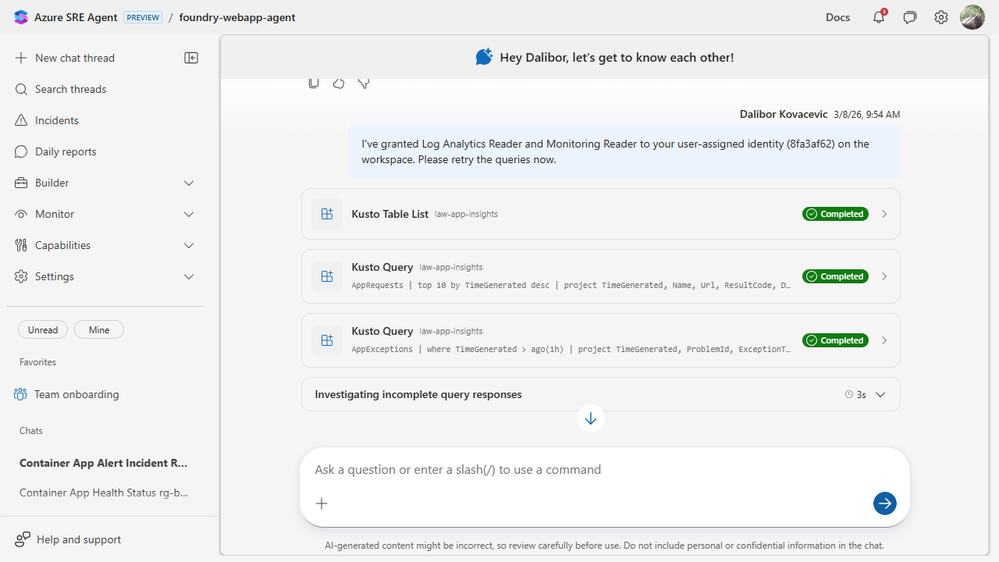Toggle the Mine filter pill

pyautogui.click(x=99, y=330)
